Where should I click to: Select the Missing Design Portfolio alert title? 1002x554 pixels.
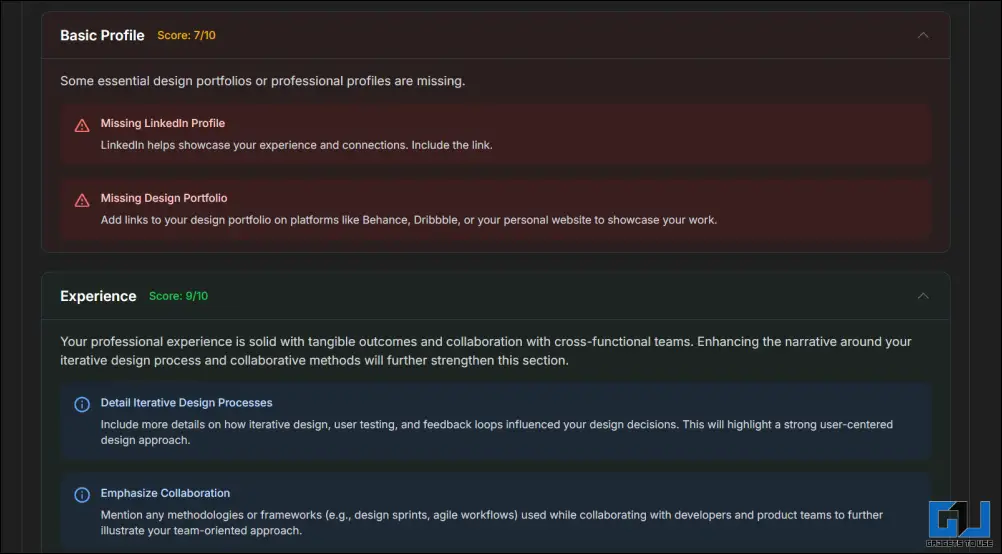click(164, 198)
